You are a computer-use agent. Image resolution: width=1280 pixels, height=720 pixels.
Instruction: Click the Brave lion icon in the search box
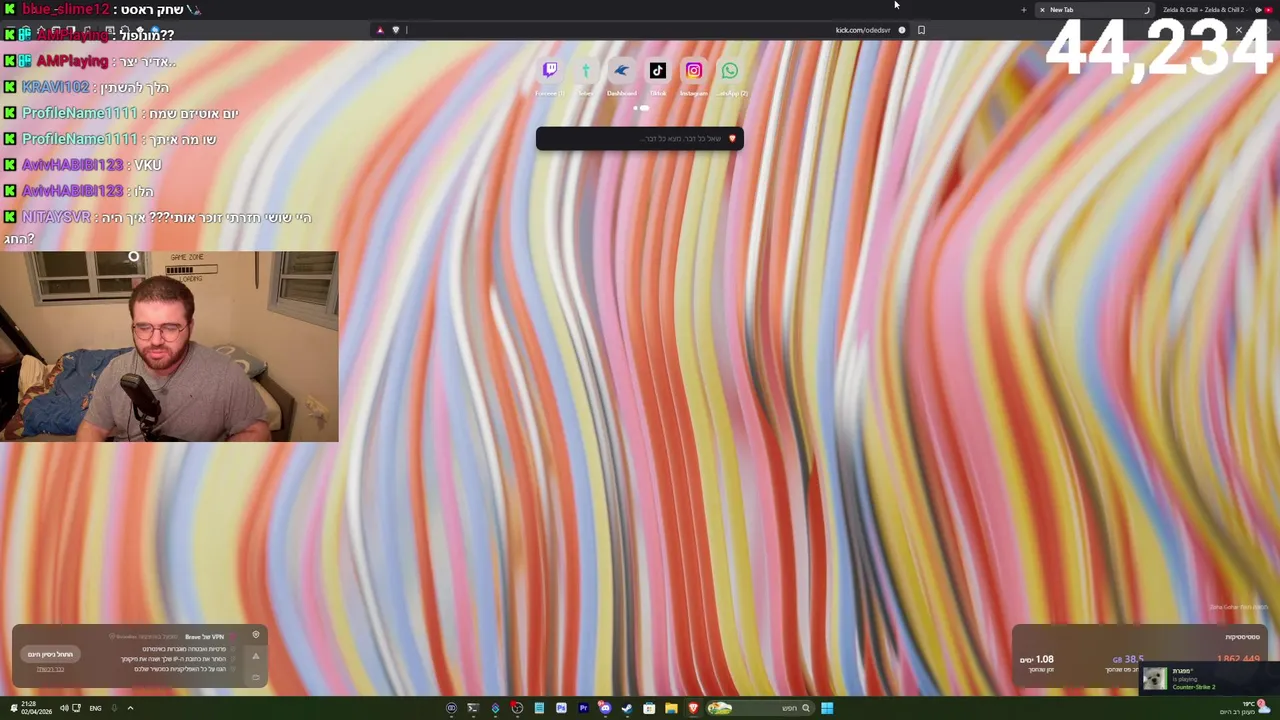click(732, 139)
